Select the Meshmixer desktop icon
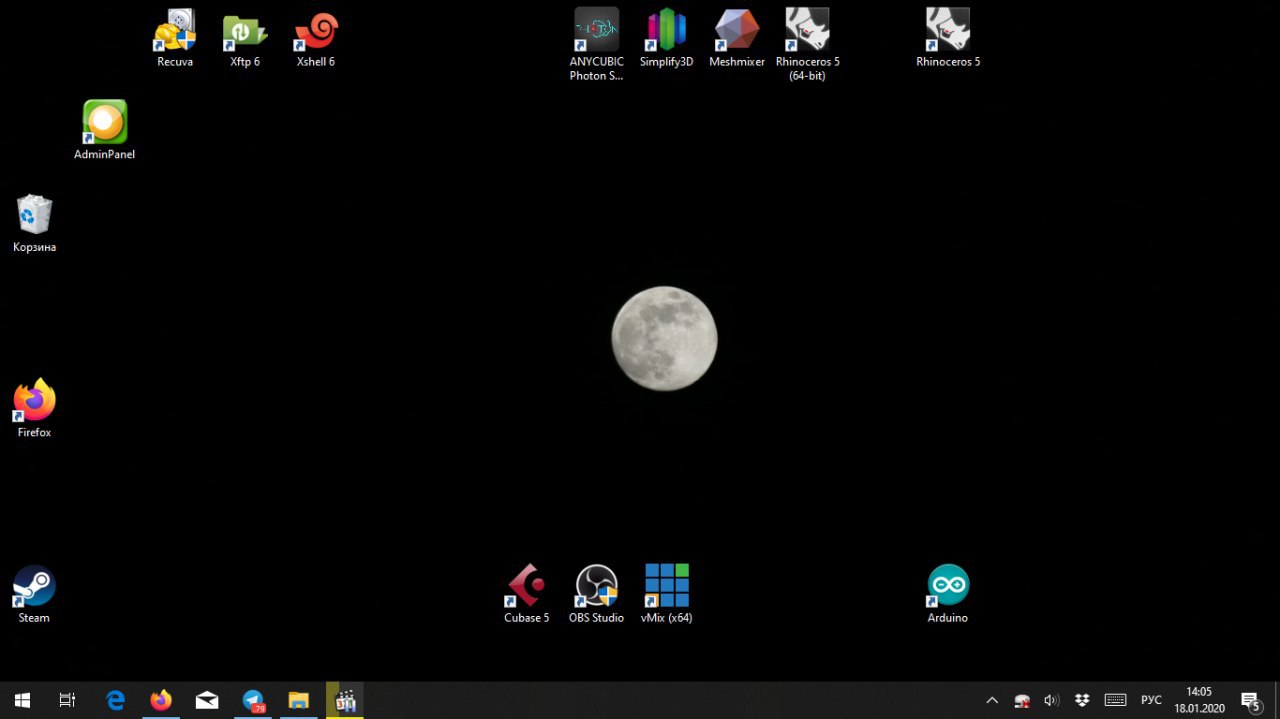Image resolution: width=1280 pixels, height=719 pixels. pos(737,39)
